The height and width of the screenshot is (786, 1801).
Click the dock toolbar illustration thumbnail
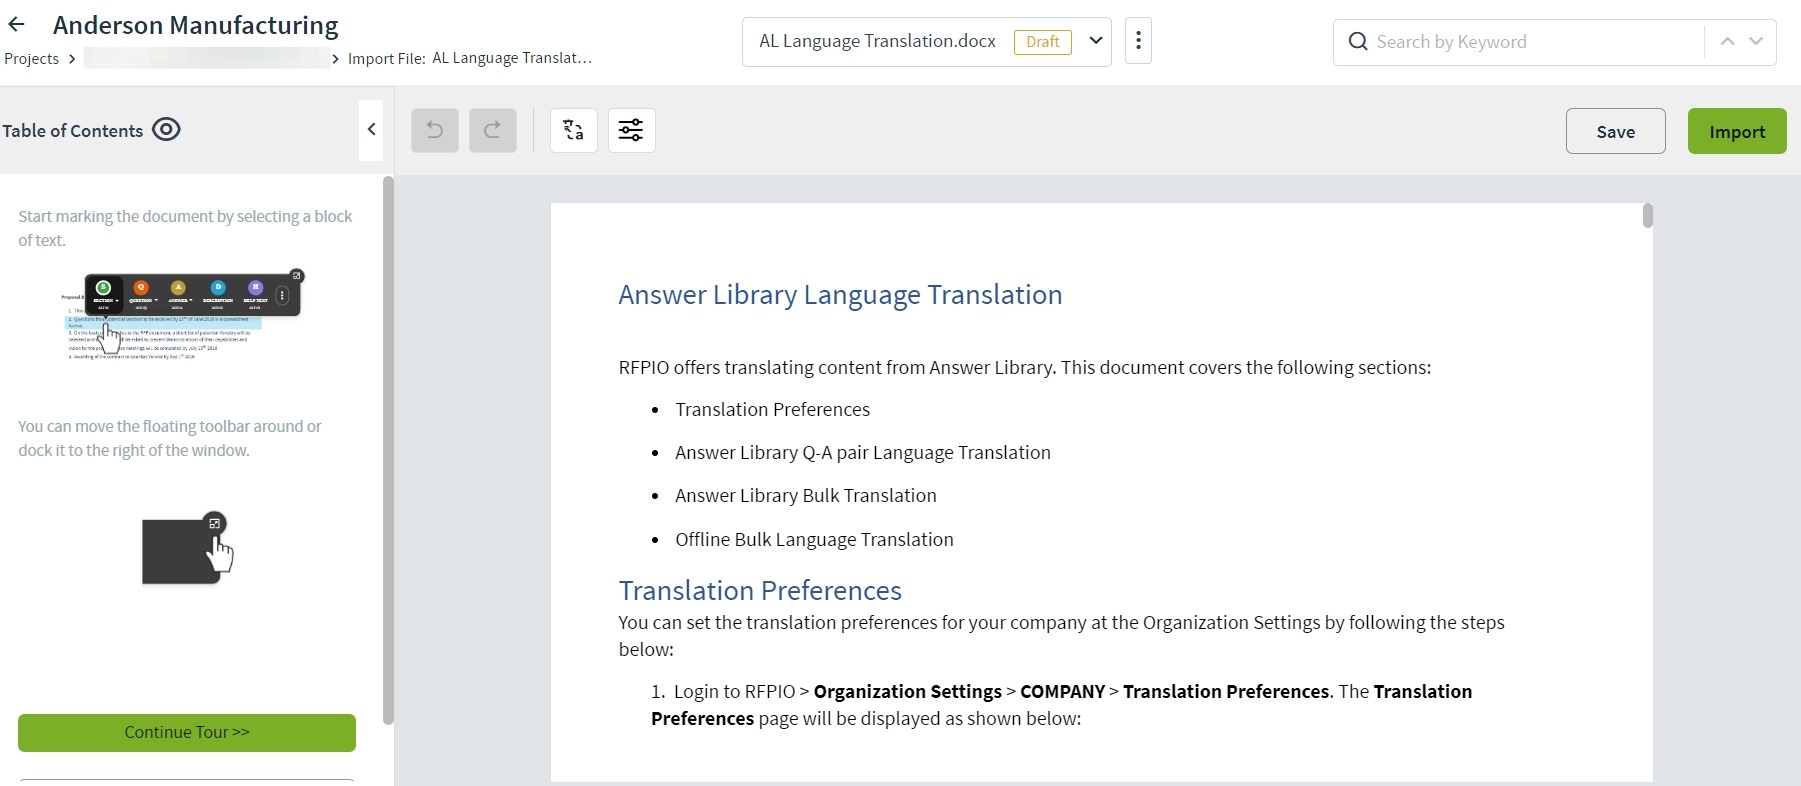[x=187, y=549]
